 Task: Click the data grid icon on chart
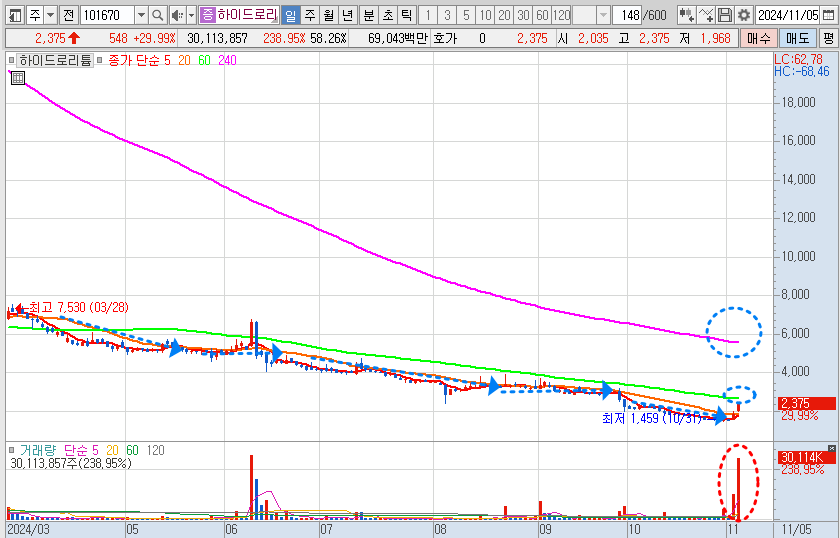coord(18,78)
